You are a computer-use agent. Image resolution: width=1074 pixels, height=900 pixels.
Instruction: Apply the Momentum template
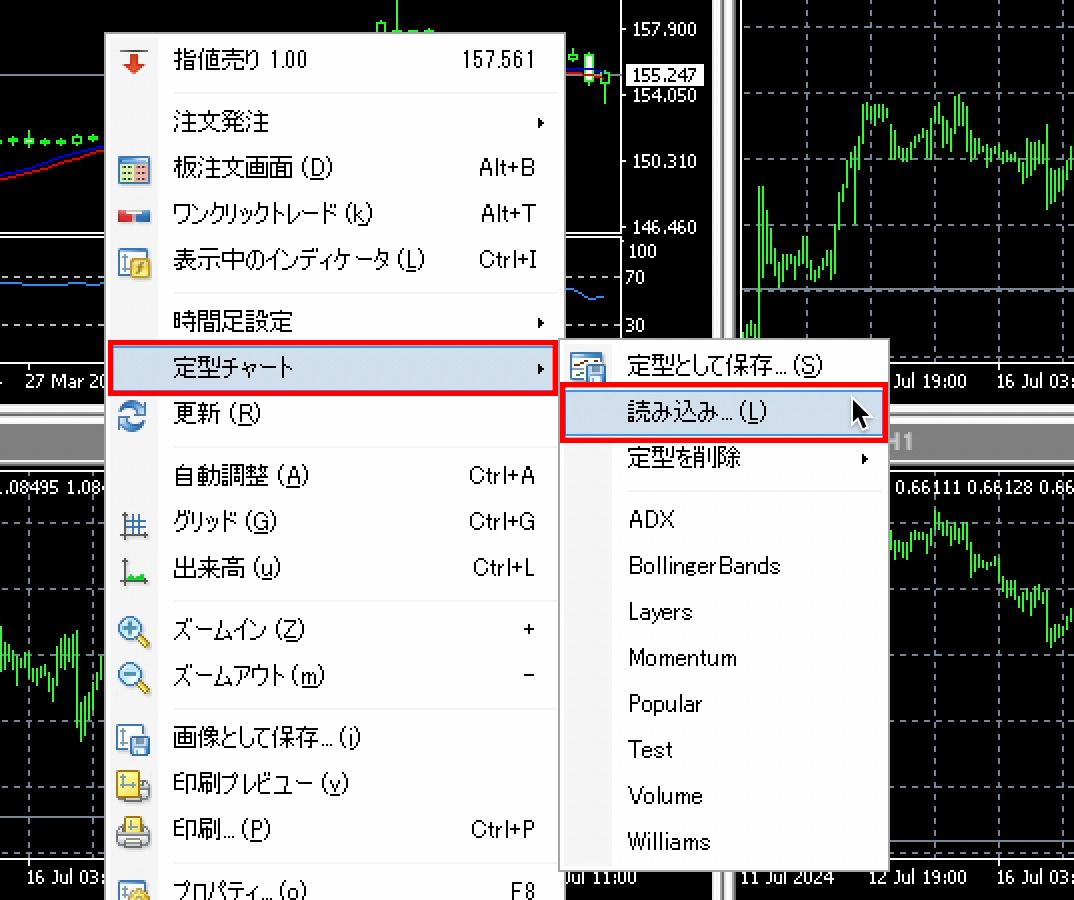[682, 658]
